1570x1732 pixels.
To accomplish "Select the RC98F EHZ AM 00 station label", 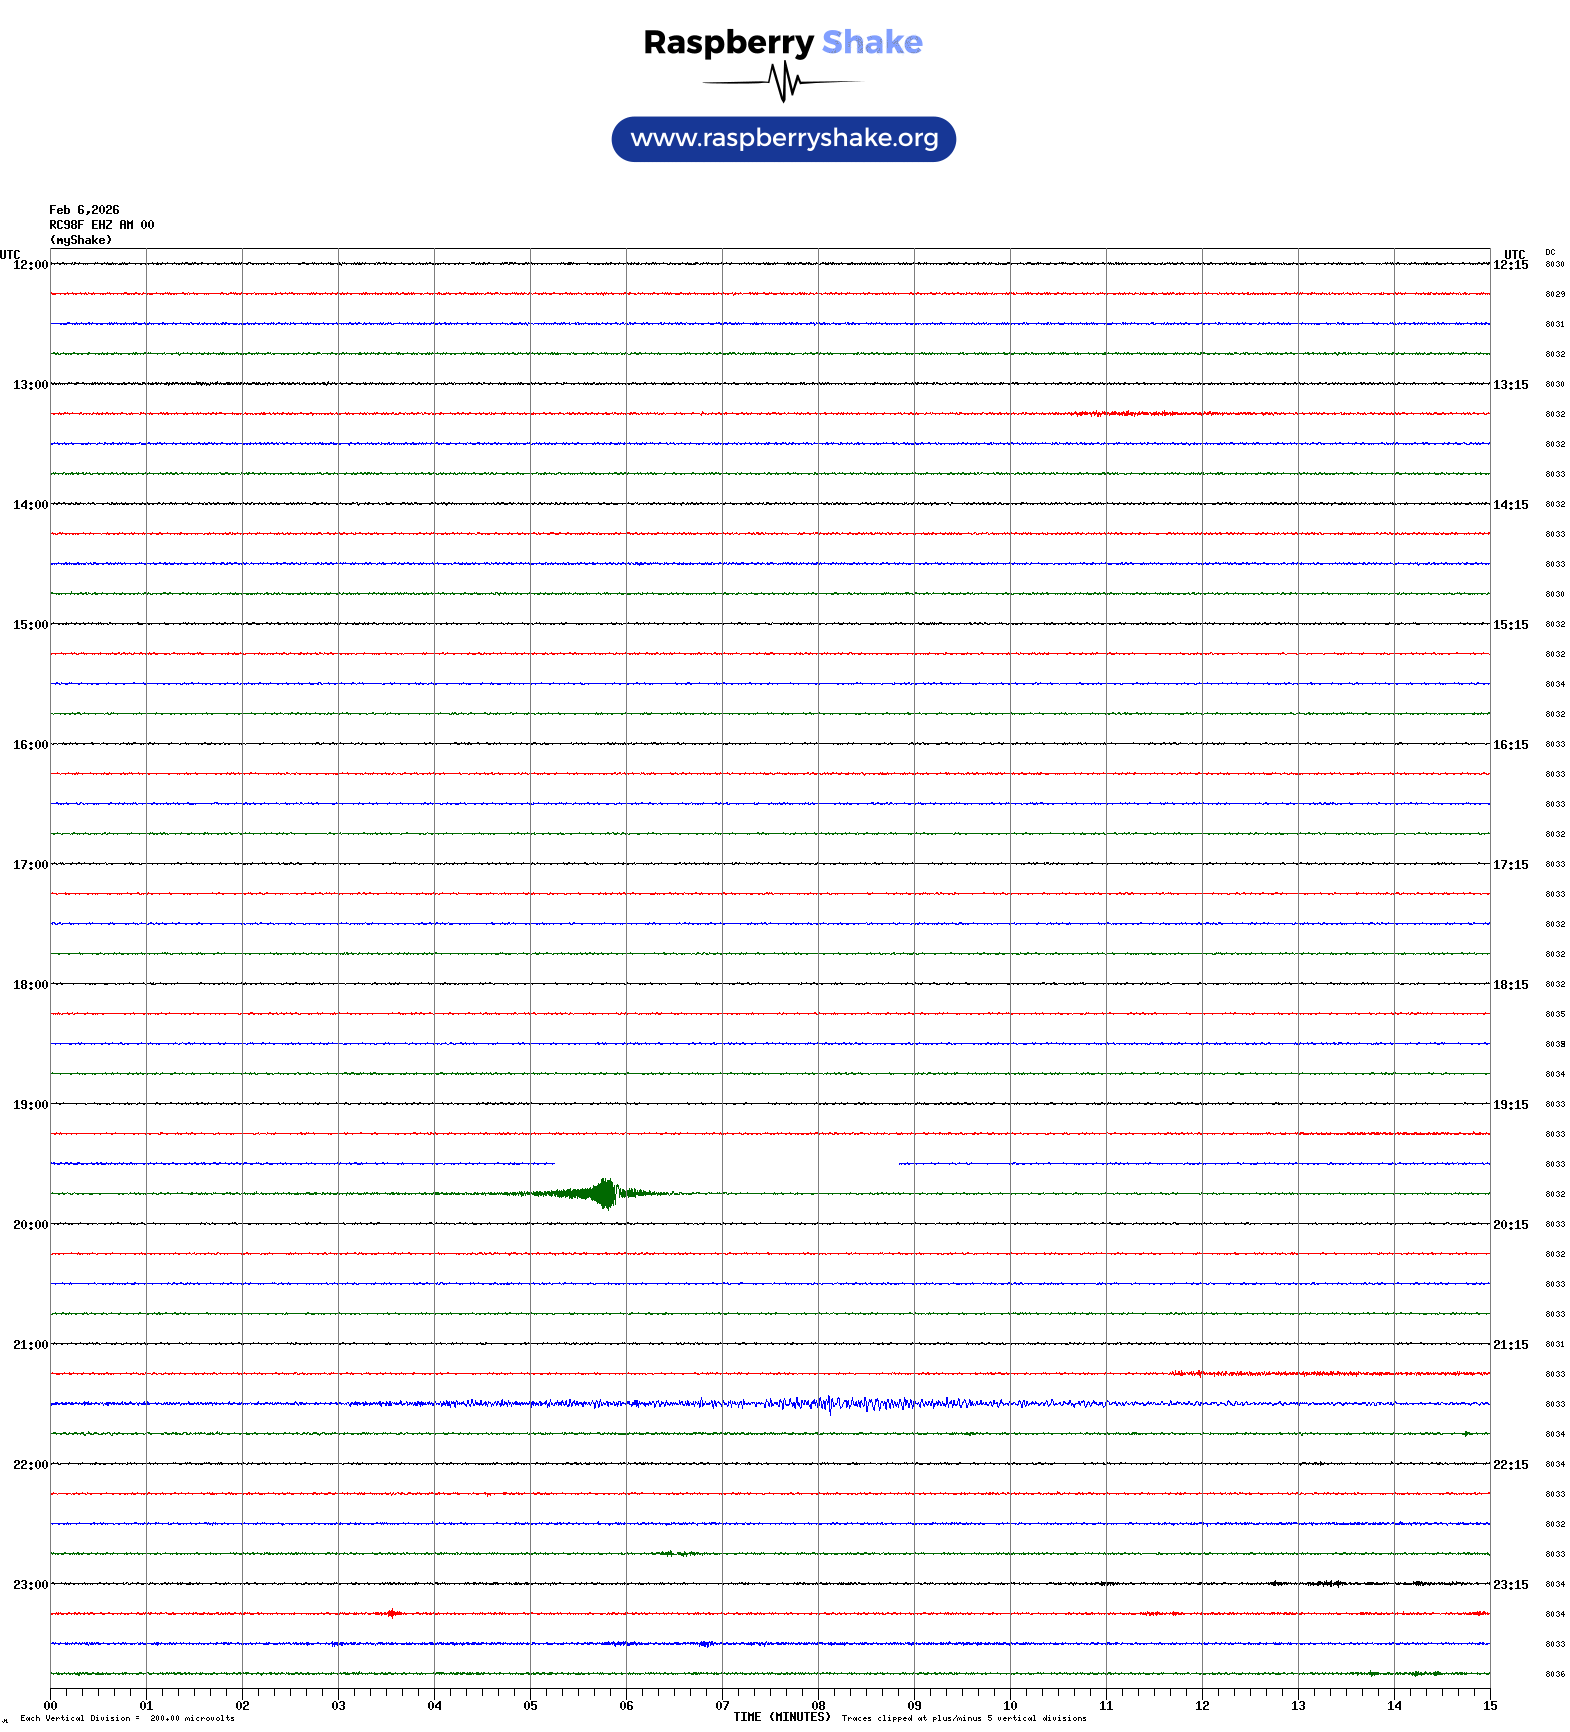I will 102,225.
